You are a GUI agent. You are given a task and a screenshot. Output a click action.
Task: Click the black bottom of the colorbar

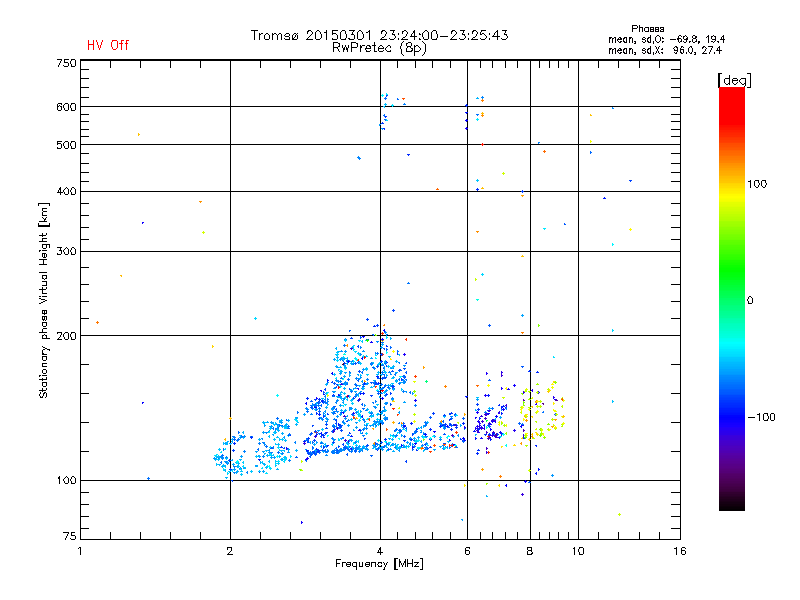point(732,504)
